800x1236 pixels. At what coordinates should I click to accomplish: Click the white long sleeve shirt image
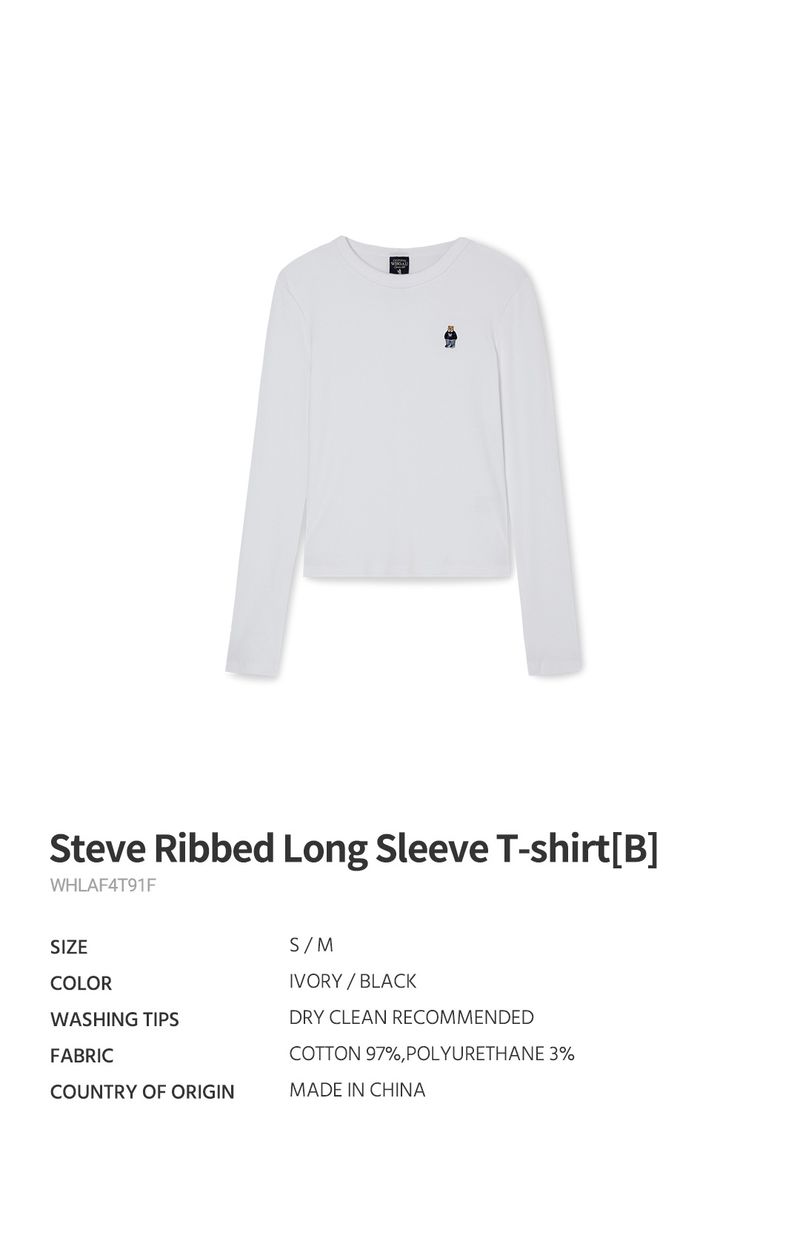coord(404,456)
